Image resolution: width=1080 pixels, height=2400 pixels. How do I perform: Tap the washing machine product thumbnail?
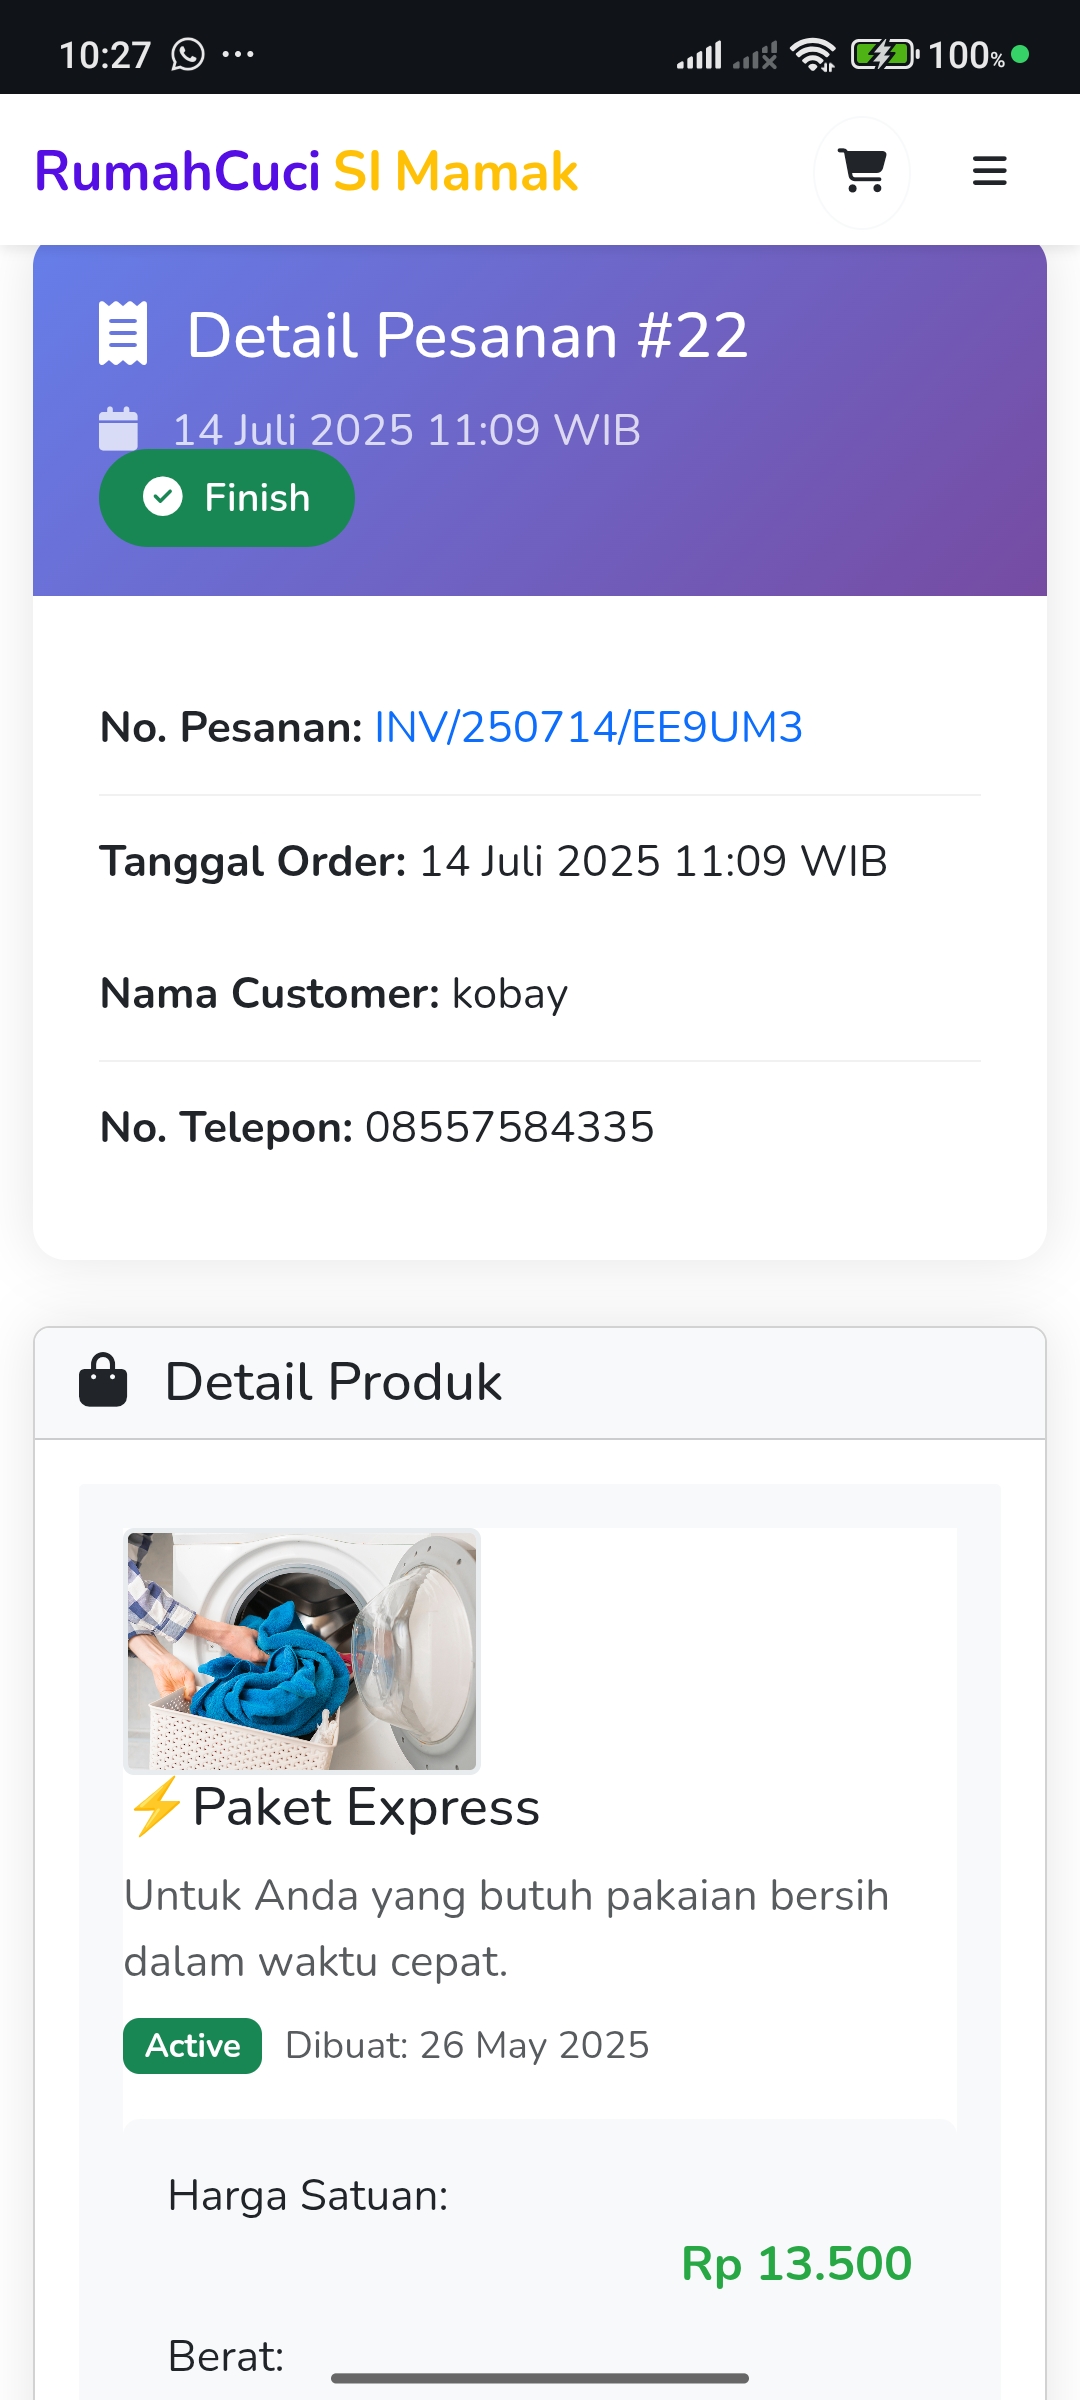click(302, 1651)
